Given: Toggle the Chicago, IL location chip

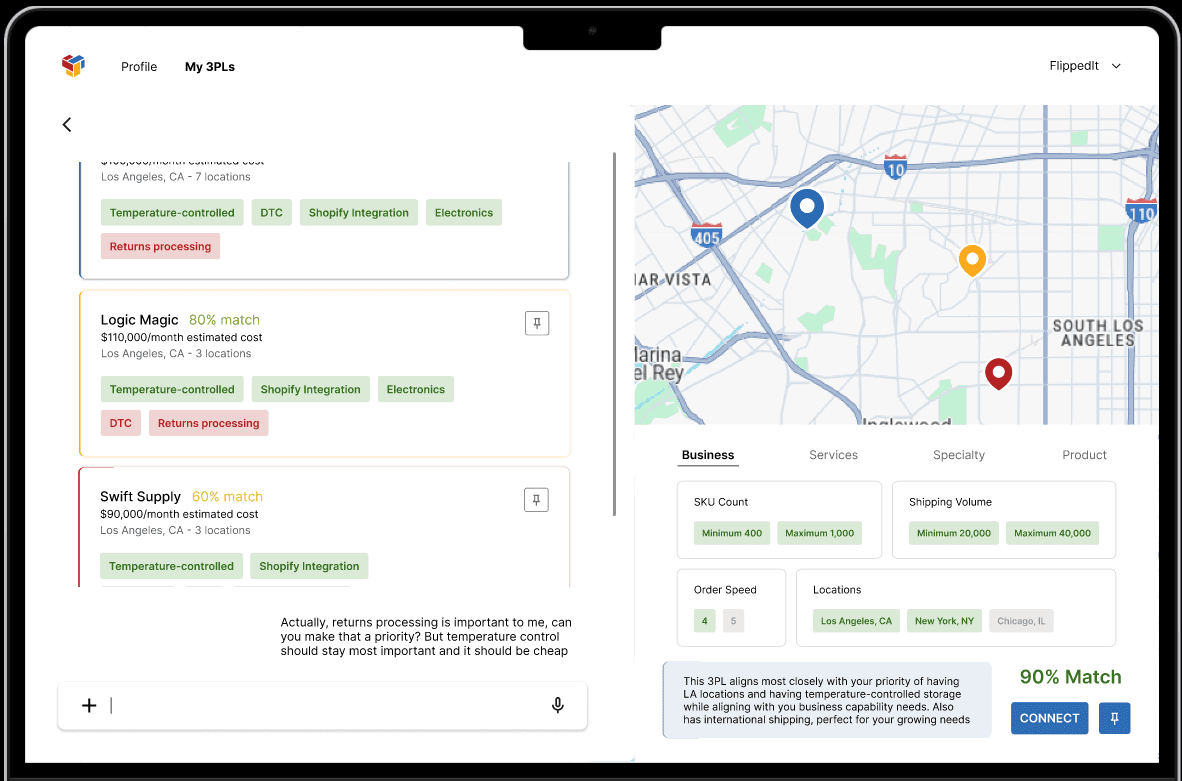Looking at the screenshot, I should [1021, 621].
